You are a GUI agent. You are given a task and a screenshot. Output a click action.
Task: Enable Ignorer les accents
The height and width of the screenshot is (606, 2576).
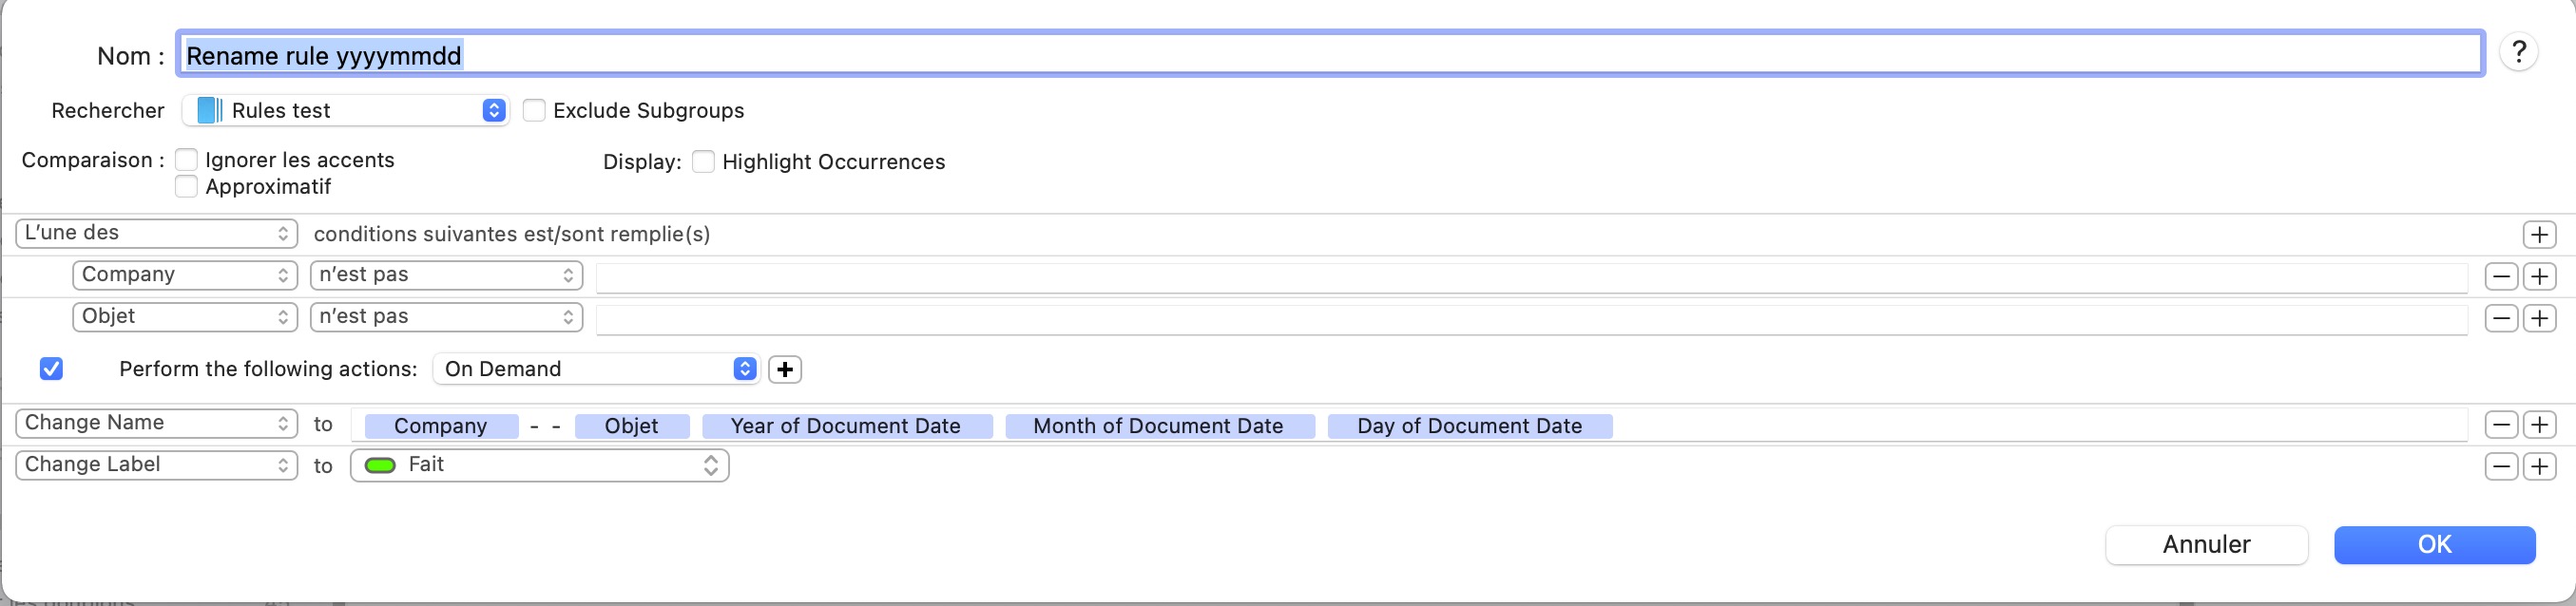tap(186, 160)
